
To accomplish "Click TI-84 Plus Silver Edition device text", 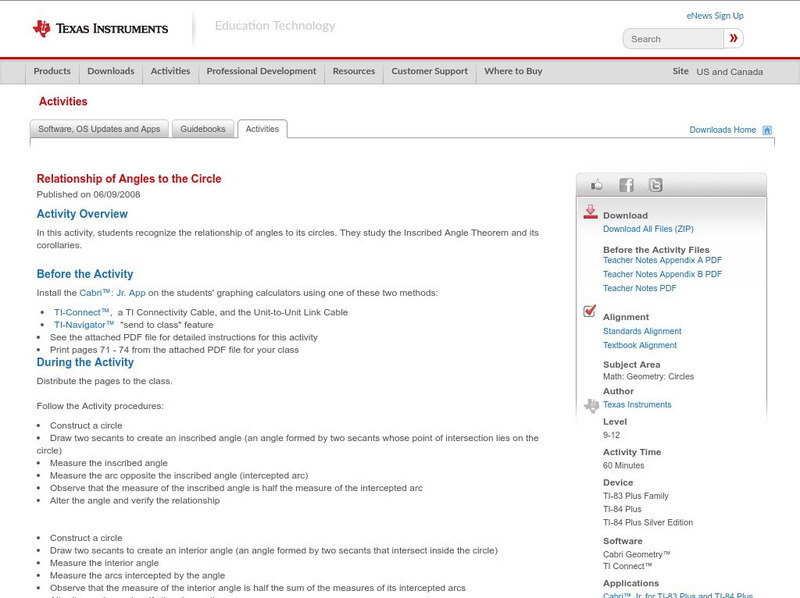I will pos(648,522).
